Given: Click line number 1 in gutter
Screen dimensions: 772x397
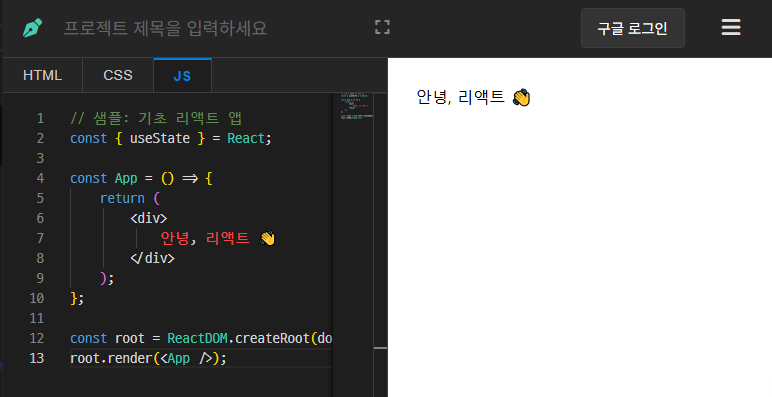Looking at the screenshot, I should [40, 119].
